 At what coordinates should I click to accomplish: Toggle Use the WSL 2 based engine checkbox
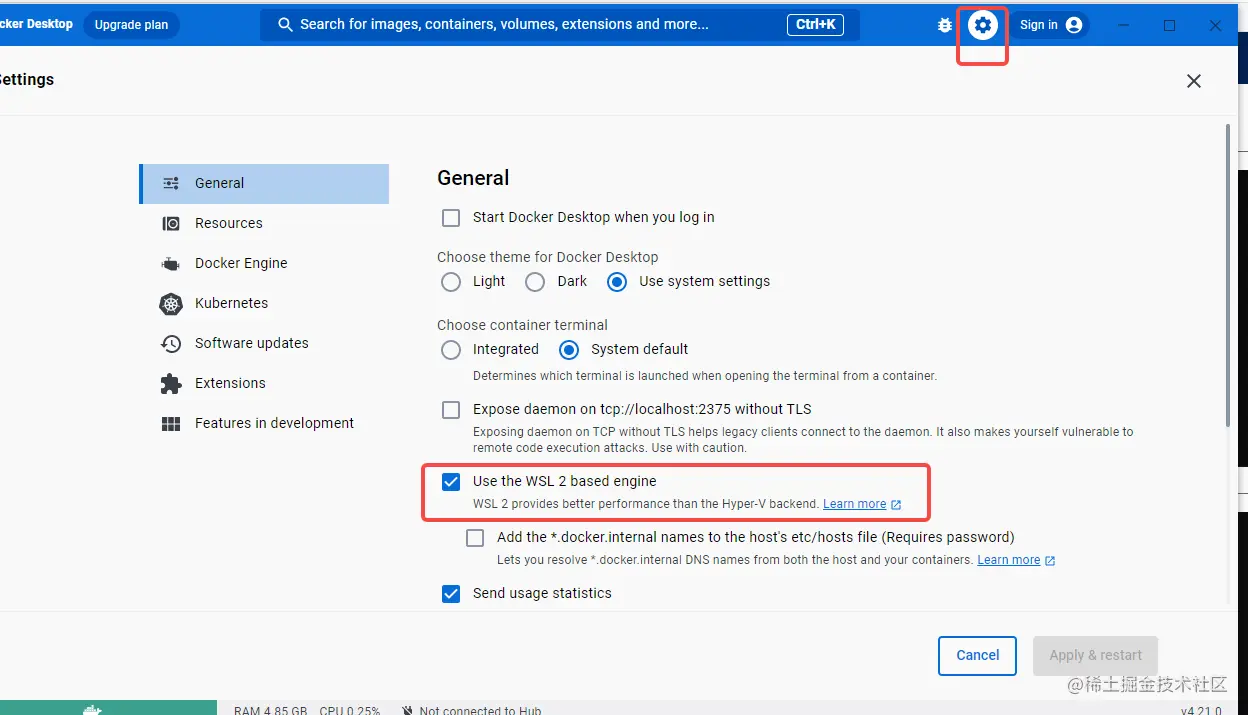[451, 482]
